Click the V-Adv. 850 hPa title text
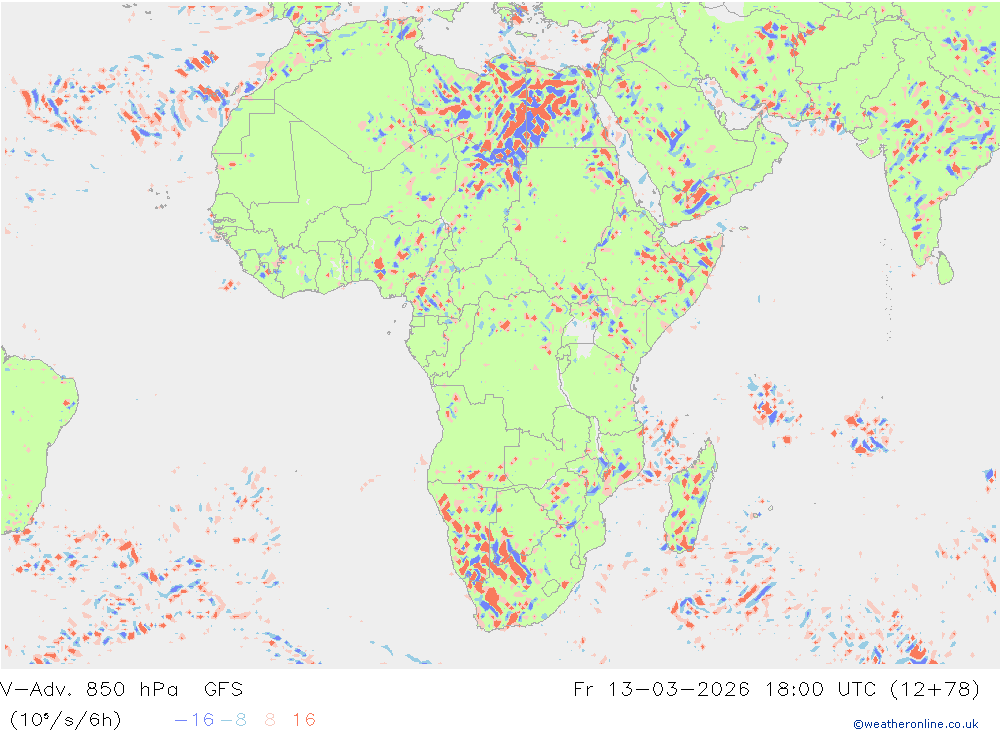1000x733 pixels. (x=89, y=689)
